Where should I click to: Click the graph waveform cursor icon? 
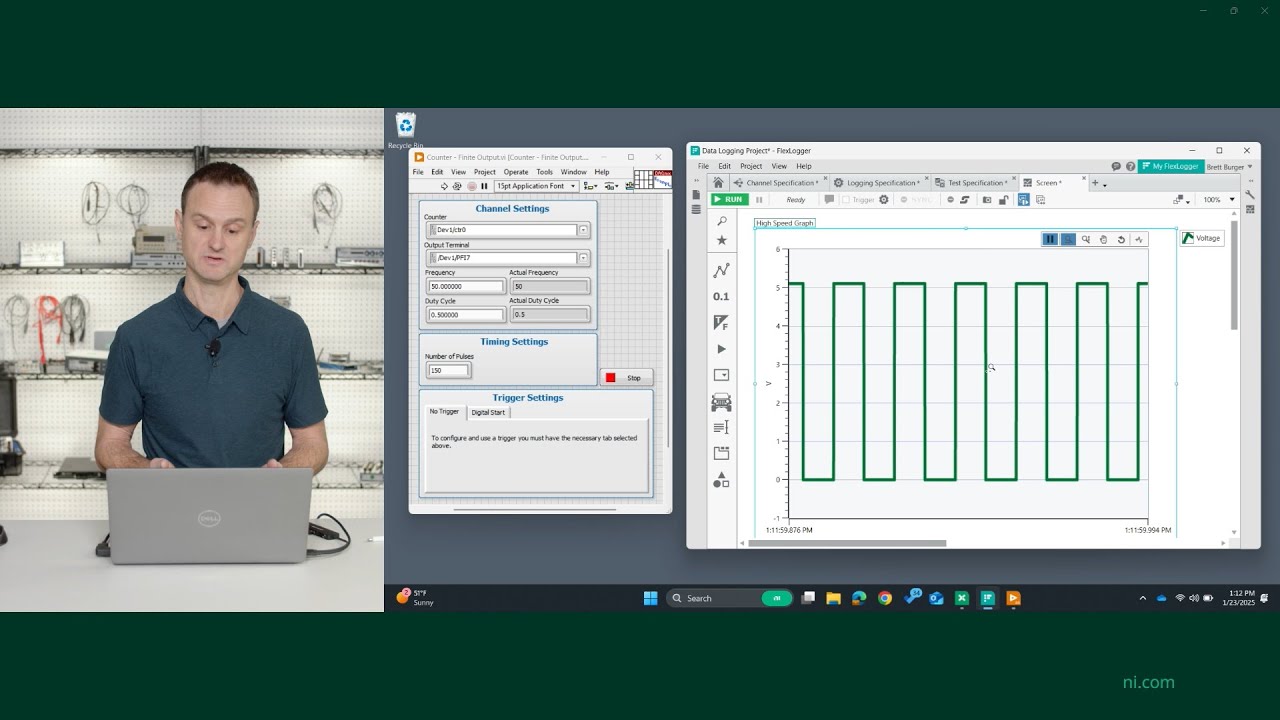pos(1139,239)
